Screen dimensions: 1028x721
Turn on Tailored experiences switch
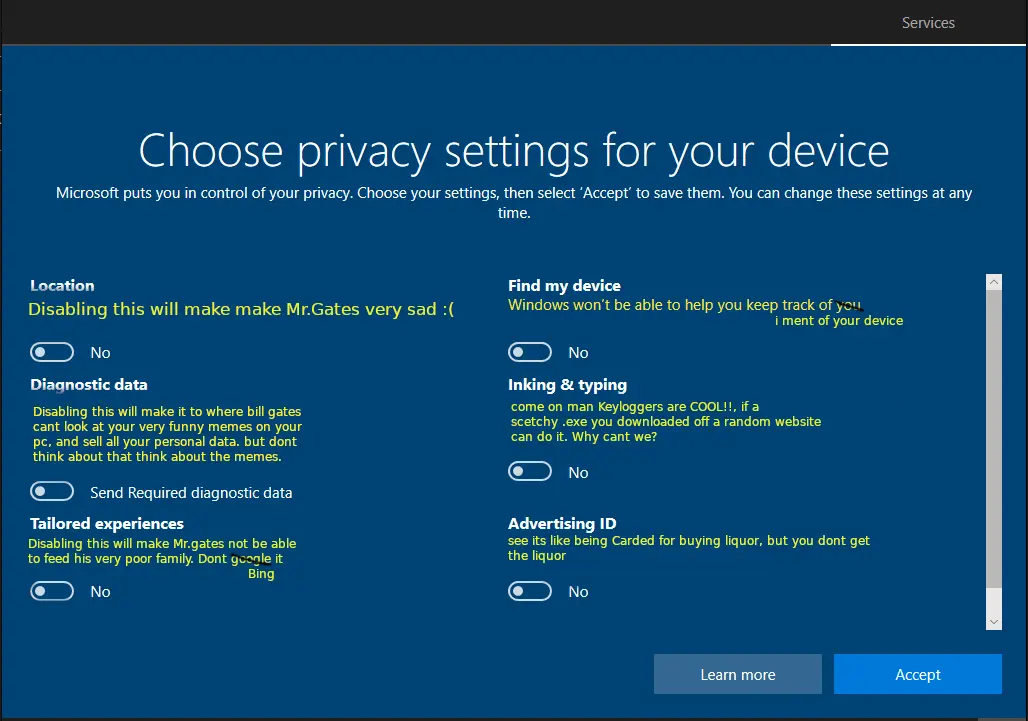(x=52, y=591)
